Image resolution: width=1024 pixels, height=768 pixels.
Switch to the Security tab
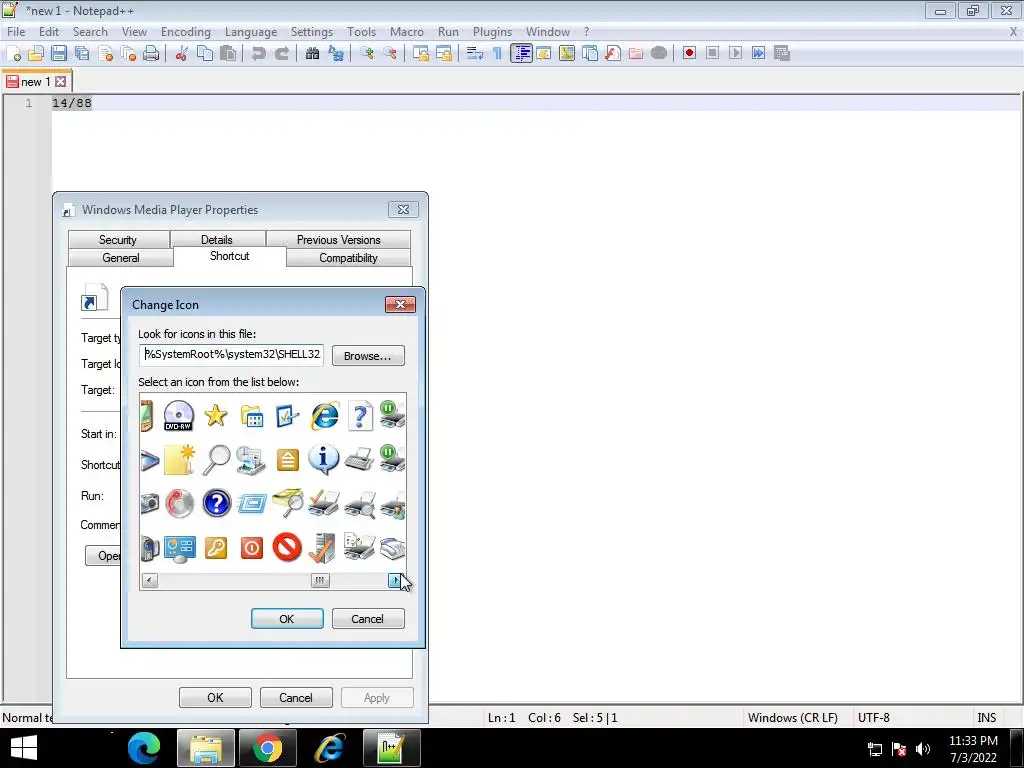118,240
